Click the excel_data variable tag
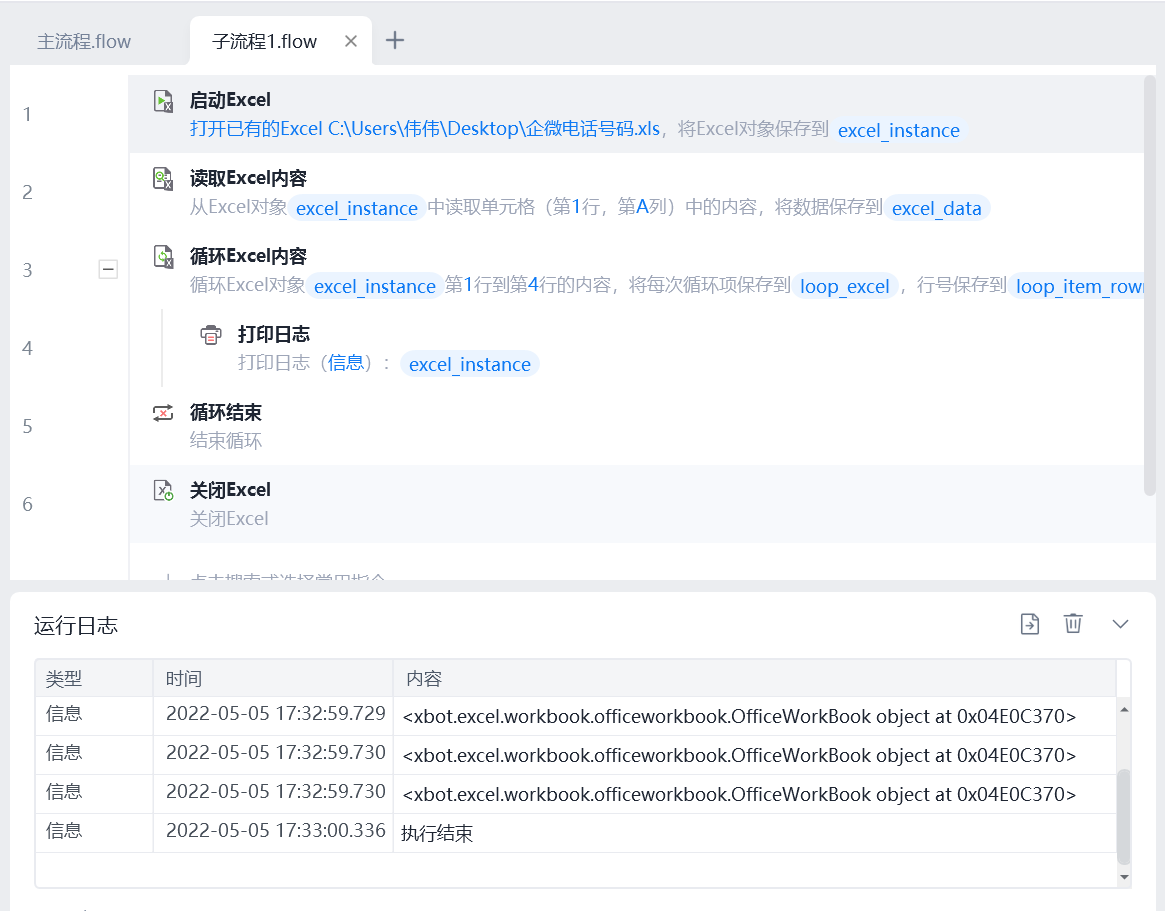1165x911 pixels. 937,208
